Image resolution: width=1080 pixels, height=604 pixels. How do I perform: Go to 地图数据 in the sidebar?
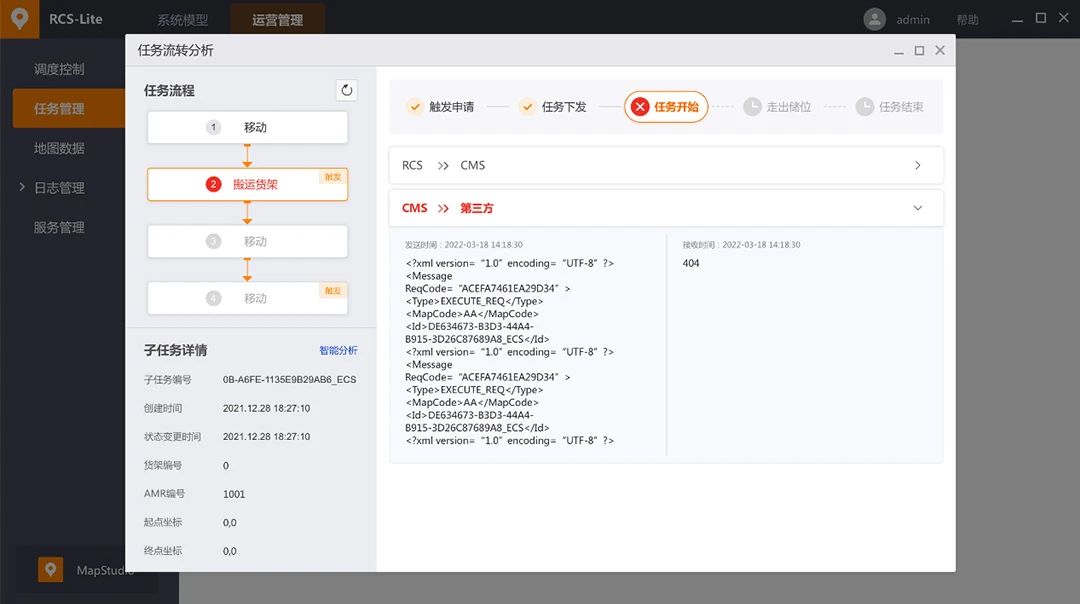point(59,148)
